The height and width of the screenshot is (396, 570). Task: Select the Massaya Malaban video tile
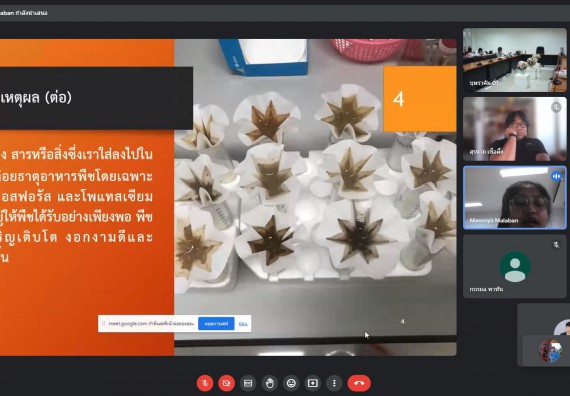pyautogui.click(x=514, y=198)
